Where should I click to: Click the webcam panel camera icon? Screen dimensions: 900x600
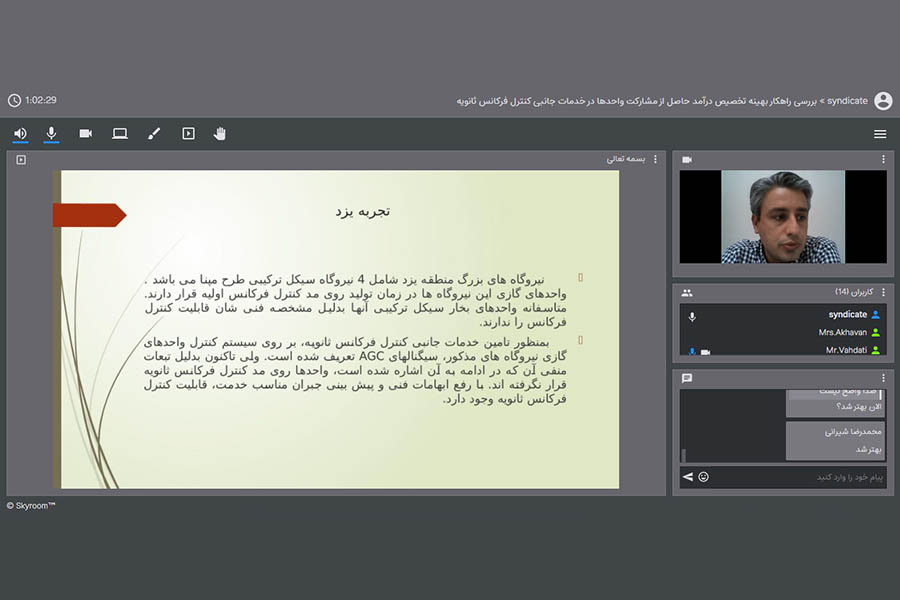tap(687, 160)
